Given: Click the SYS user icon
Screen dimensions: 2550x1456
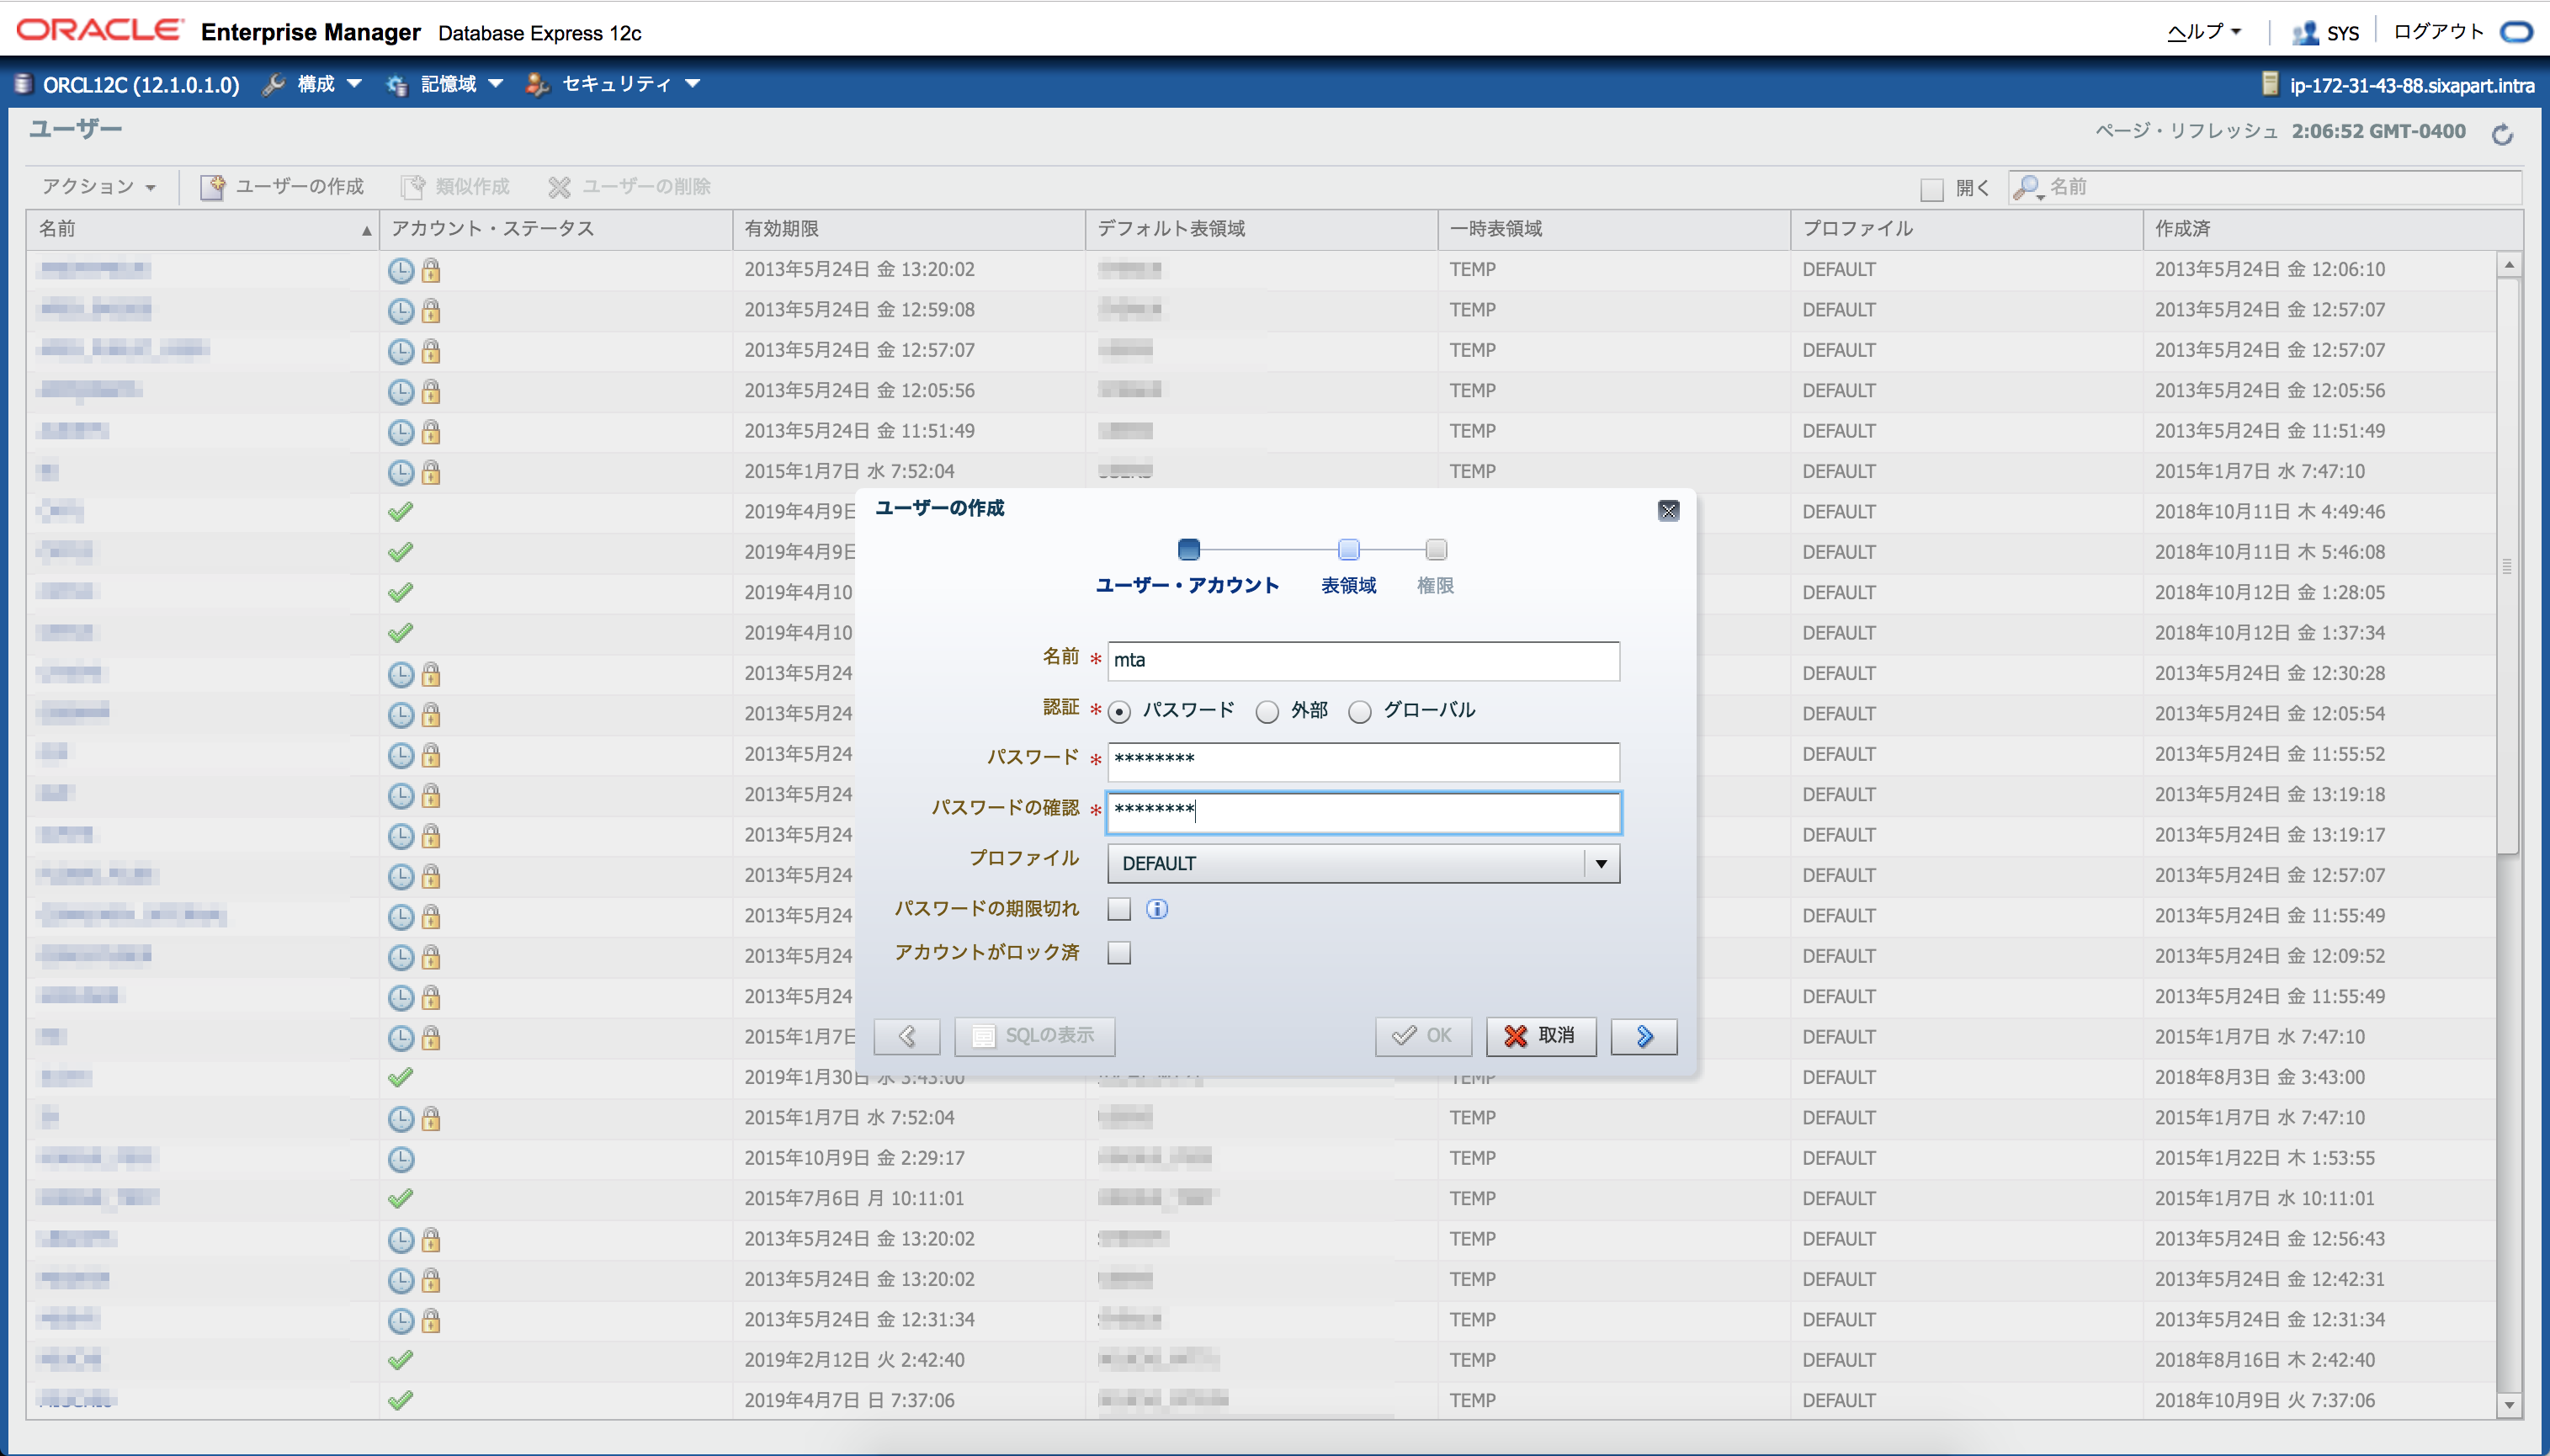Looking at the screenshot, I should click(2305, 33).
